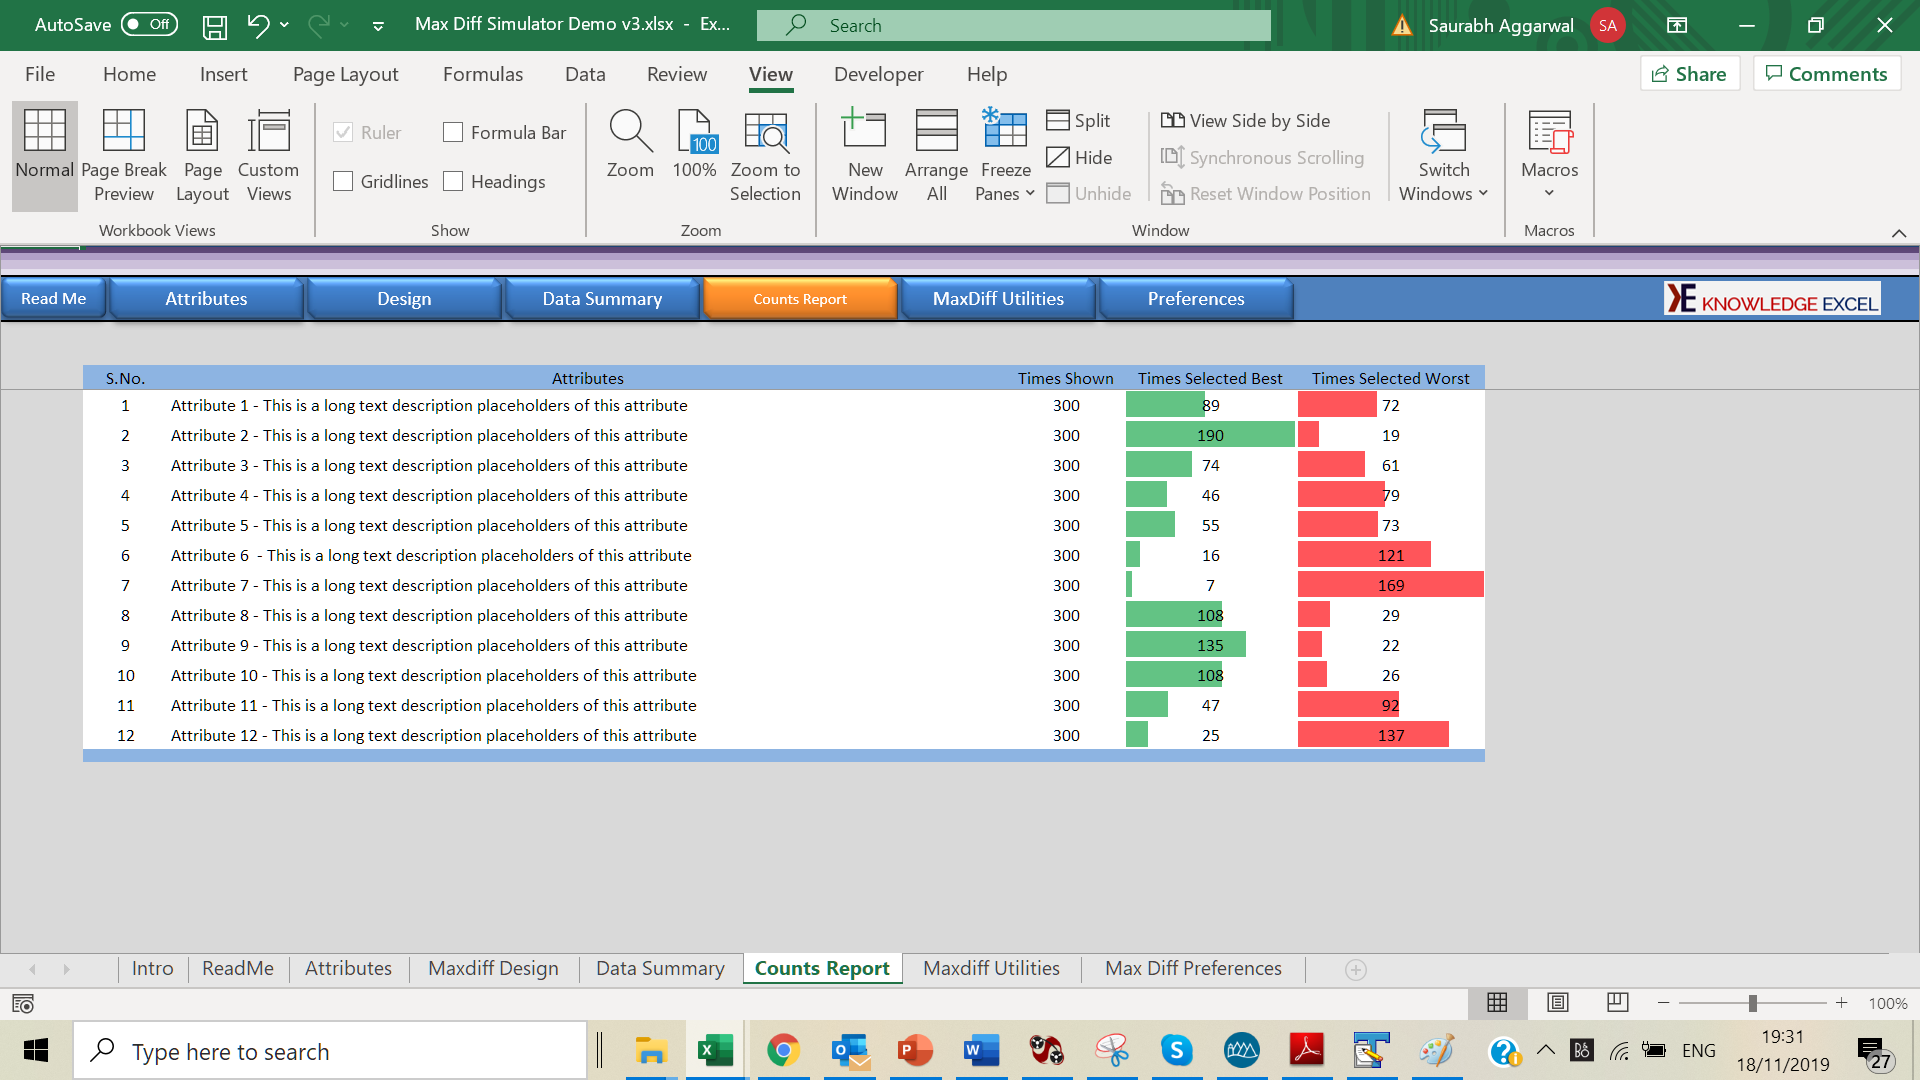This screenshot has width=1920, height=1080.
Task: Turn on the Headings checkbox
Action: click(453, 181)
